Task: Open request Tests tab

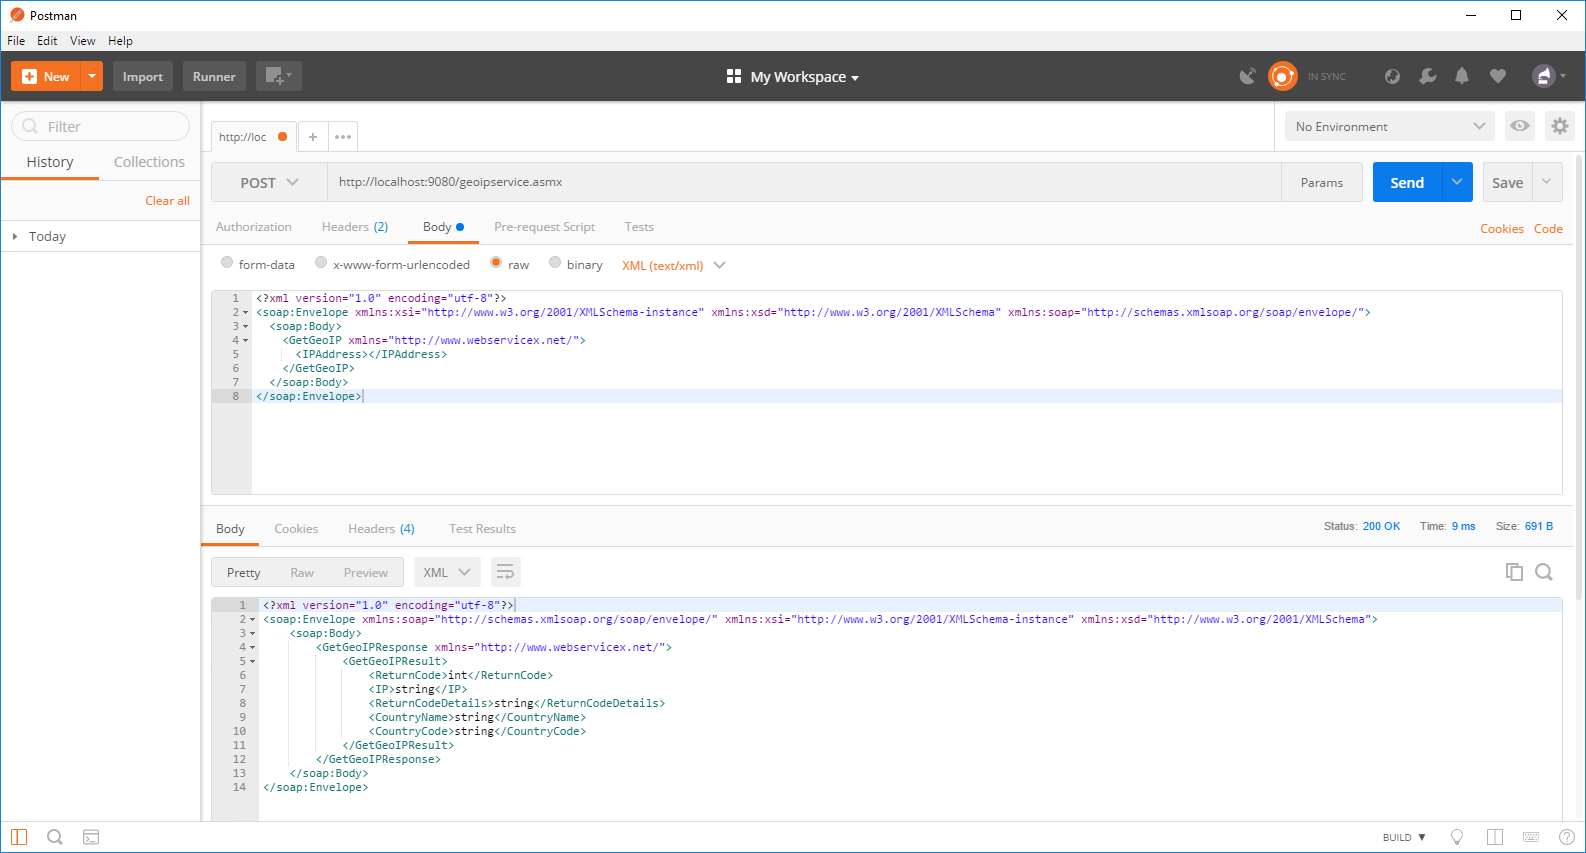Action: 639,227
